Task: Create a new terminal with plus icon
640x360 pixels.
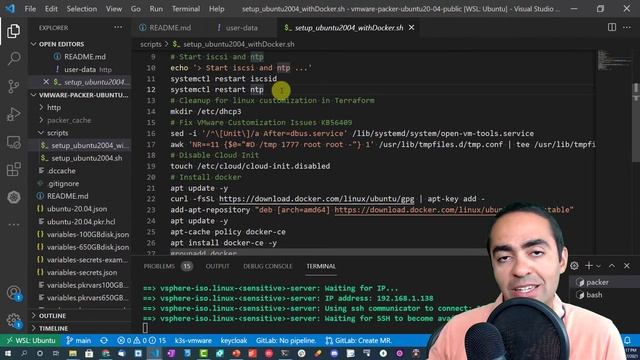Action: pyautogui.click(x=589, y=266)
